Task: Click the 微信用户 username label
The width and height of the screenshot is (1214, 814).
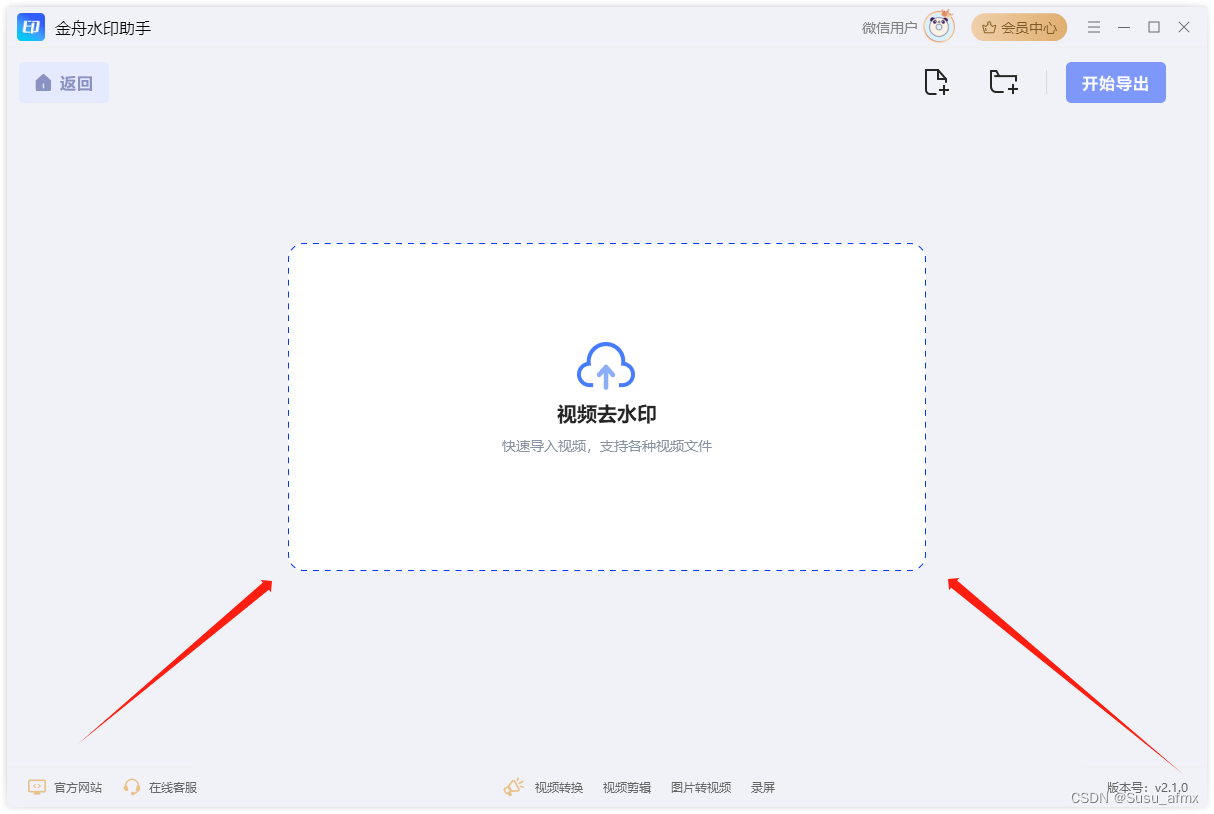Action: [889, 28]
